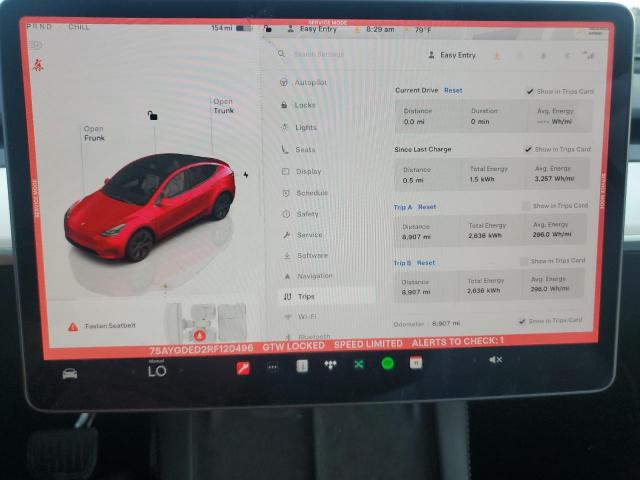Select the Trips menu item
The width and height of the screenshot is (640, 480).
[327, 296]
